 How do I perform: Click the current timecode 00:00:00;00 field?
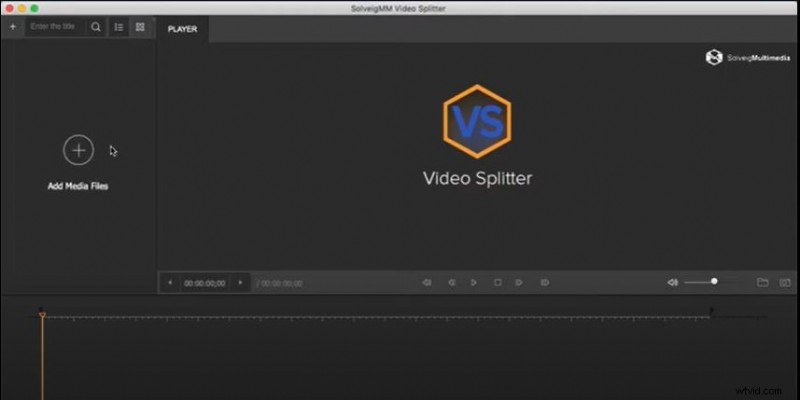click(205, 283)
